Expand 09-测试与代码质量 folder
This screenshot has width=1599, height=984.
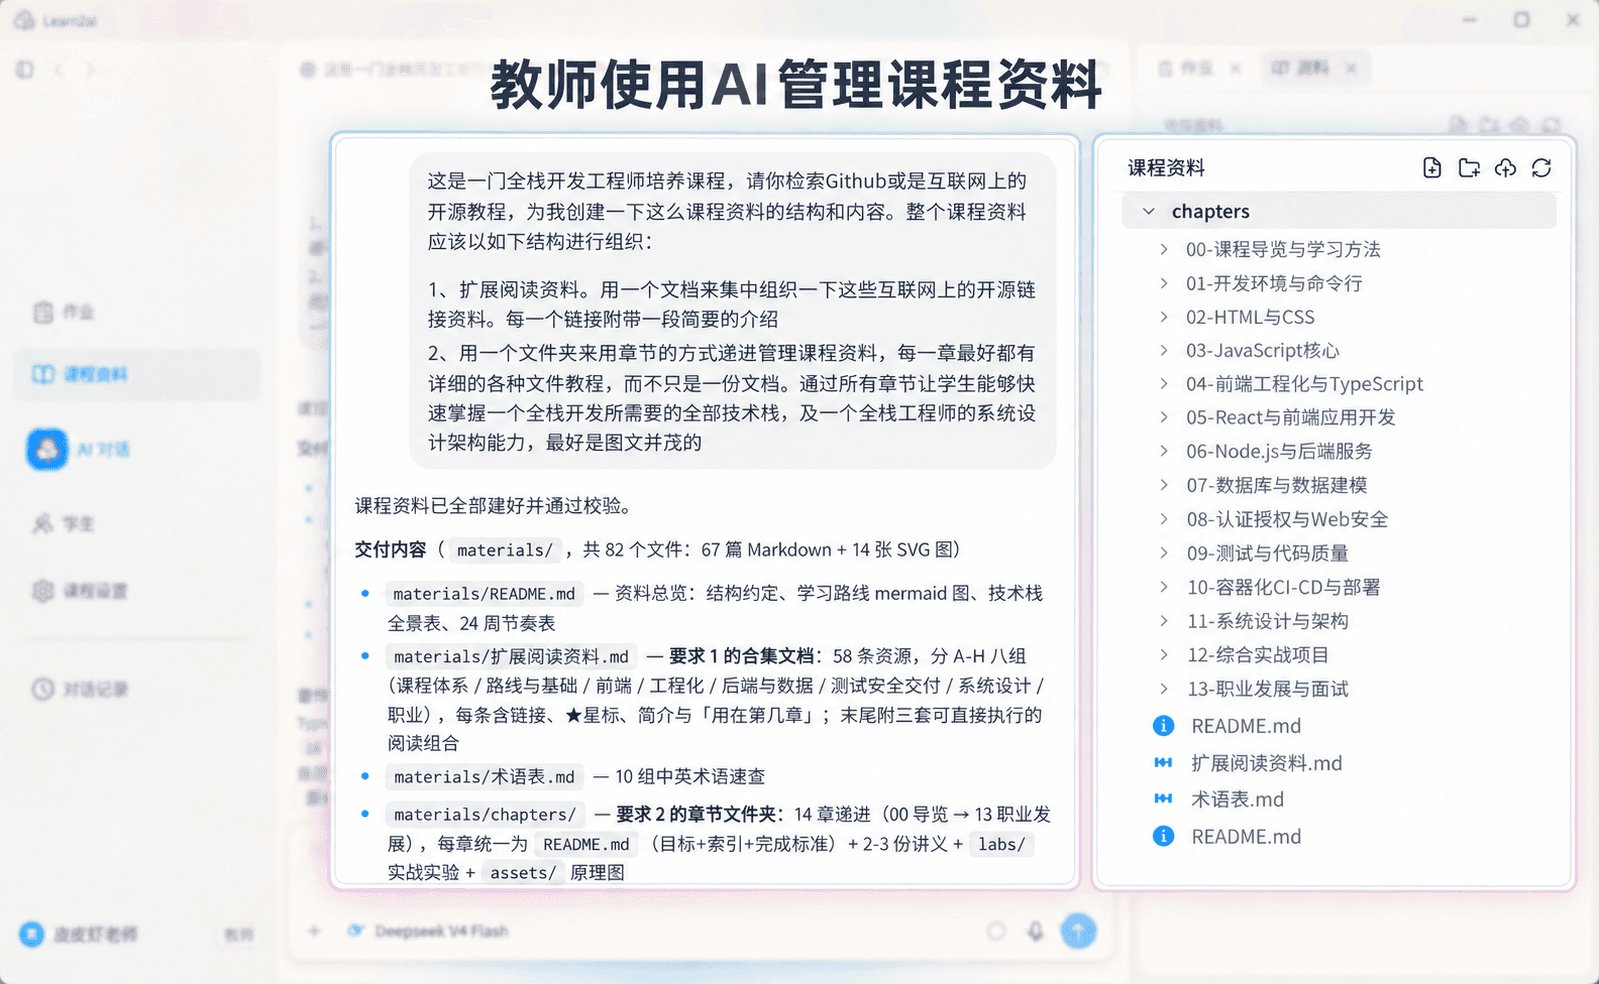coord(1163,553)
